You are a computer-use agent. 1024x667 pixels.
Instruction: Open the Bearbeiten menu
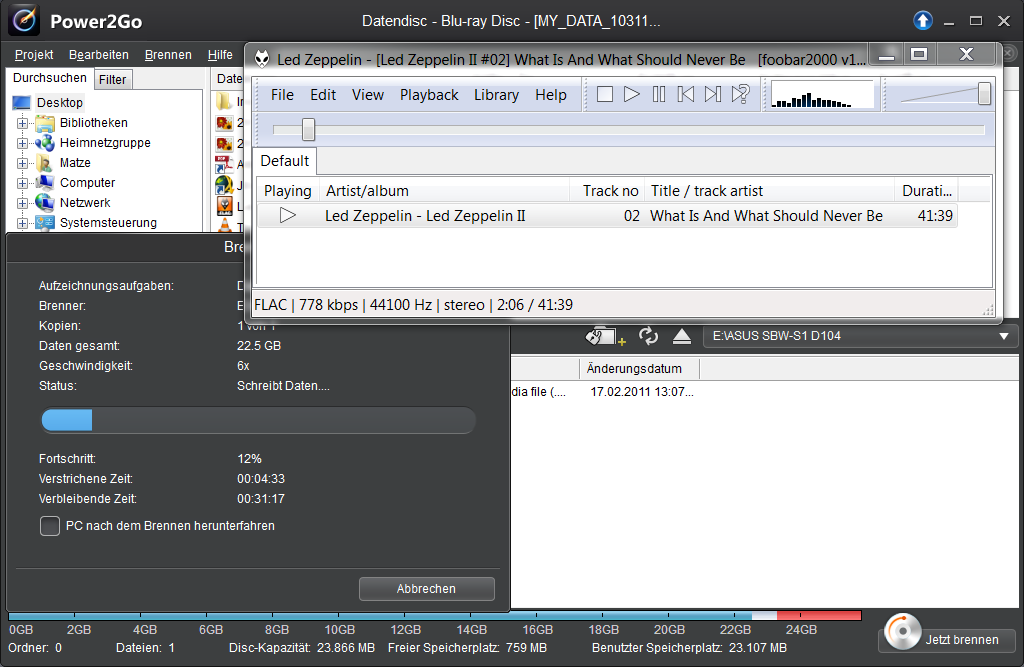[99, 55]
